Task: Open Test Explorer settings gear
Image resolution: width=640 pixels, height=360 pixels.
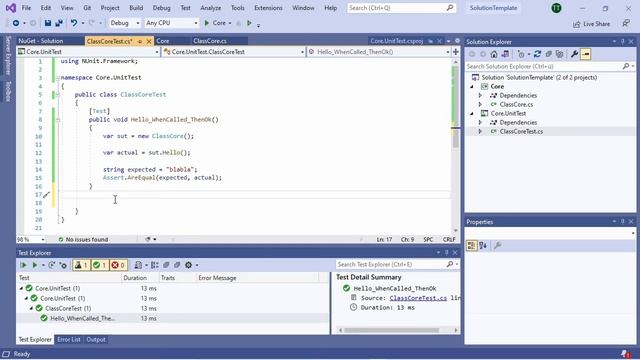Action: (x=188, y=265)
